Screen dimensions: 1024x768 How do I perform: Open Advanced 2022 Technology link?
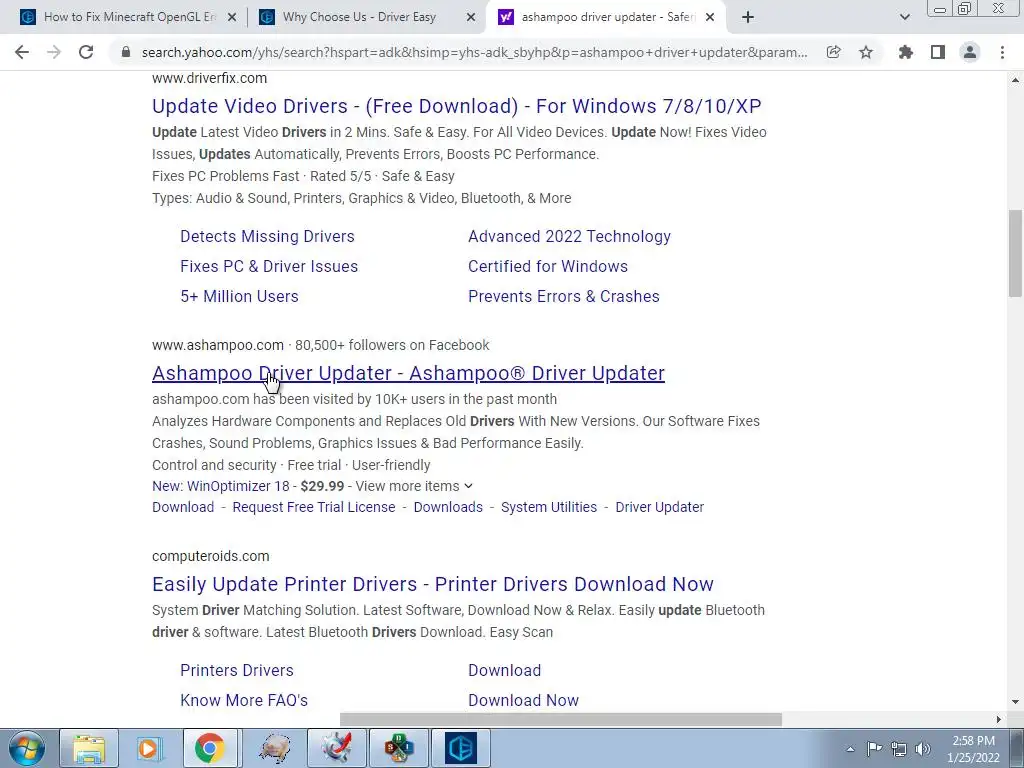[x=569, y=236]
